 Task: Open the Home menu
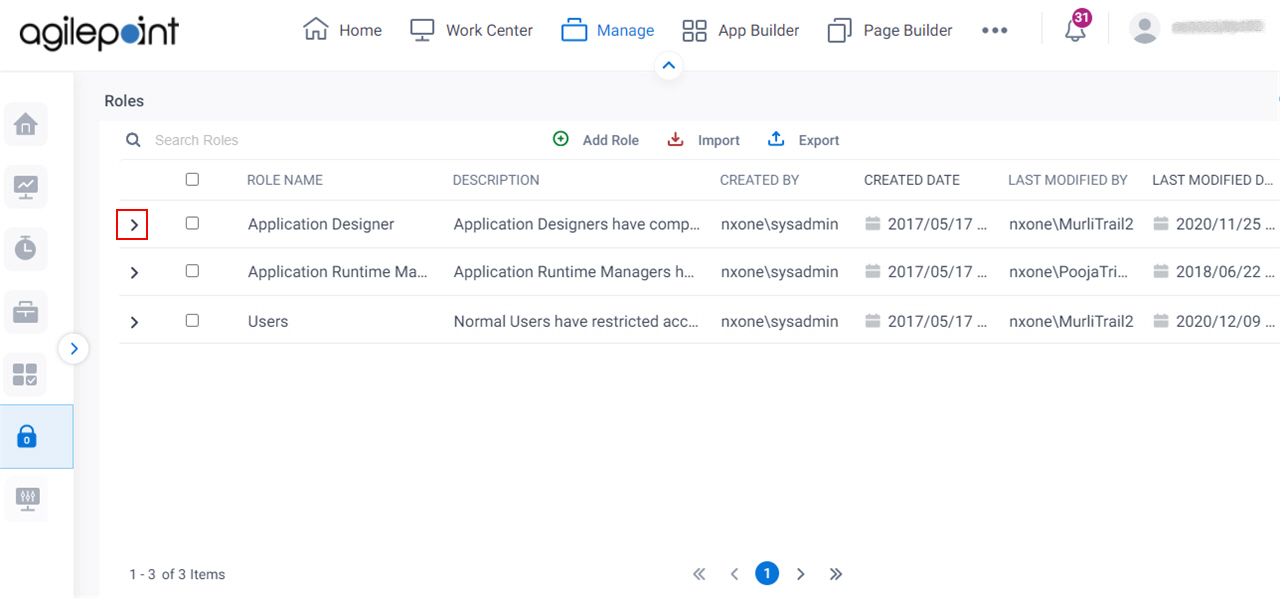(x=342, y=30)
